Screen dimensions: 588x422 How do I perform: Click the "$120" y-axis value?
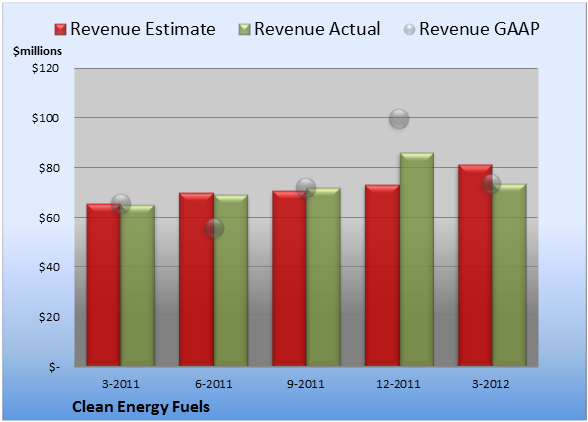(x=45, y=68)
